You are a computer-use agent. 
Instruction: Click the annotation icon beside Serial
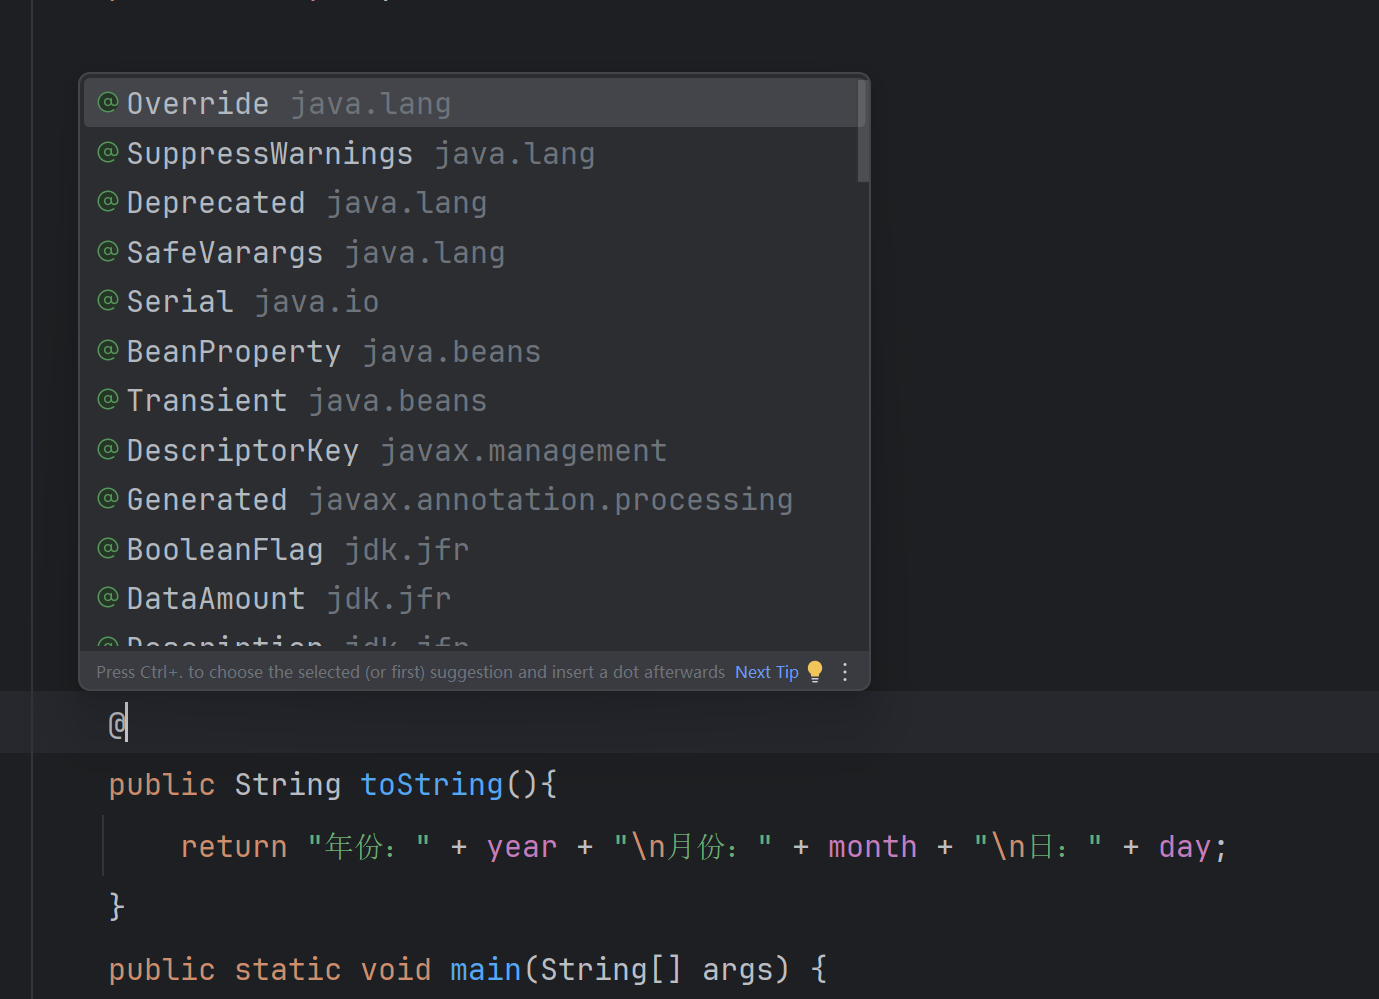click(x=108, y=300)
